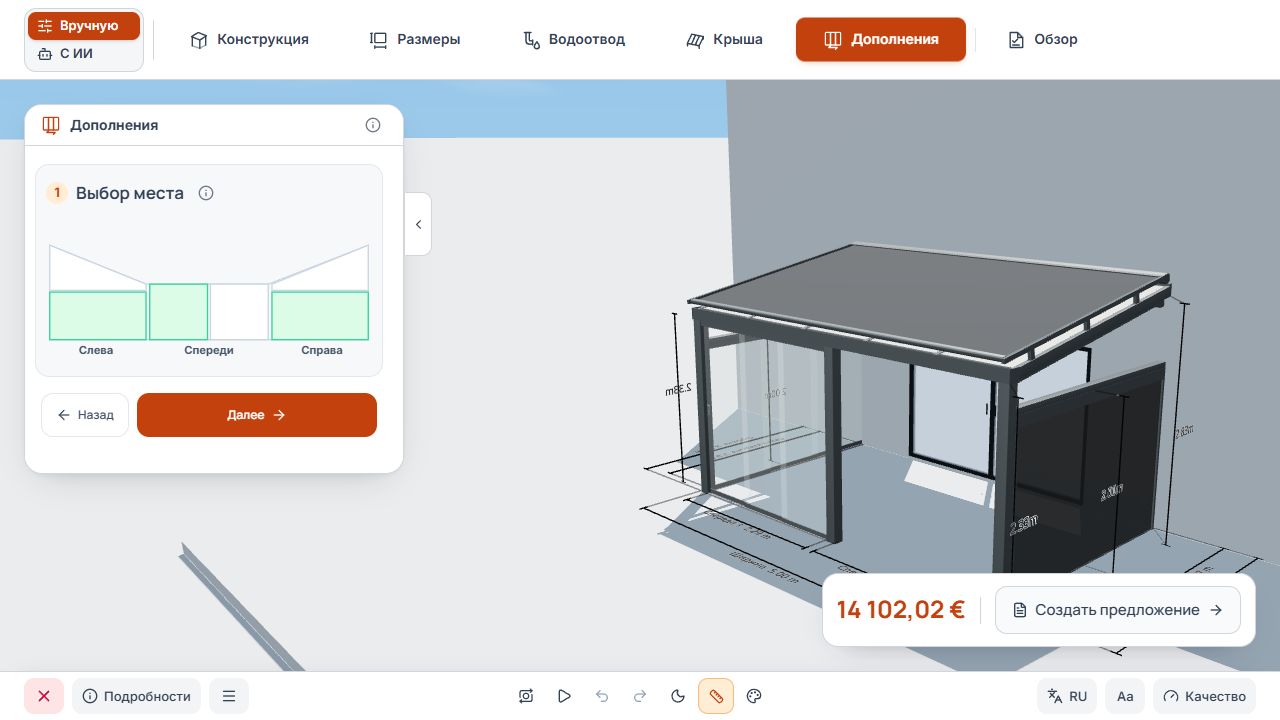Image resolution: width=1280 pixels, height=720 pixels.
Task: Switch to С ИИ mode
Action: [84, 54]
